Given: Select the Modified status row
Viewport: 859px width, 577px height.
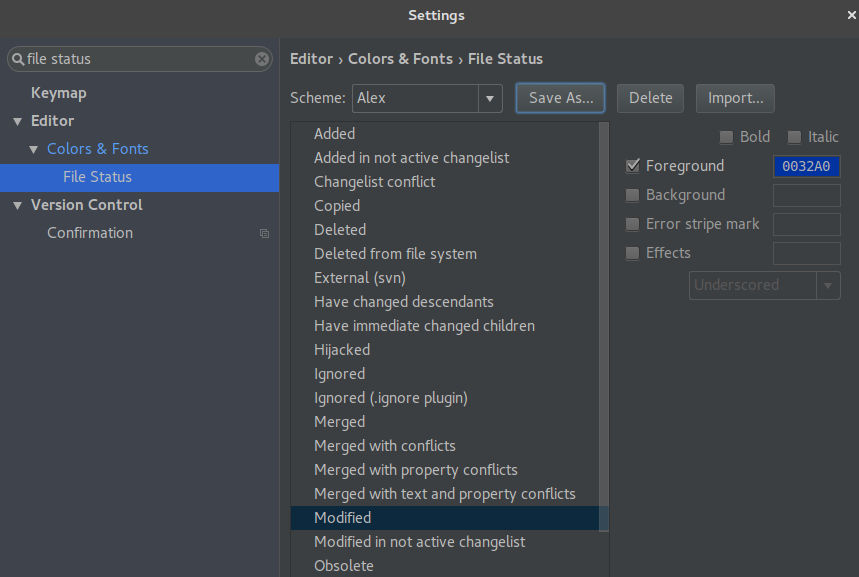Looking at the screenshot, I should point(445,518).
